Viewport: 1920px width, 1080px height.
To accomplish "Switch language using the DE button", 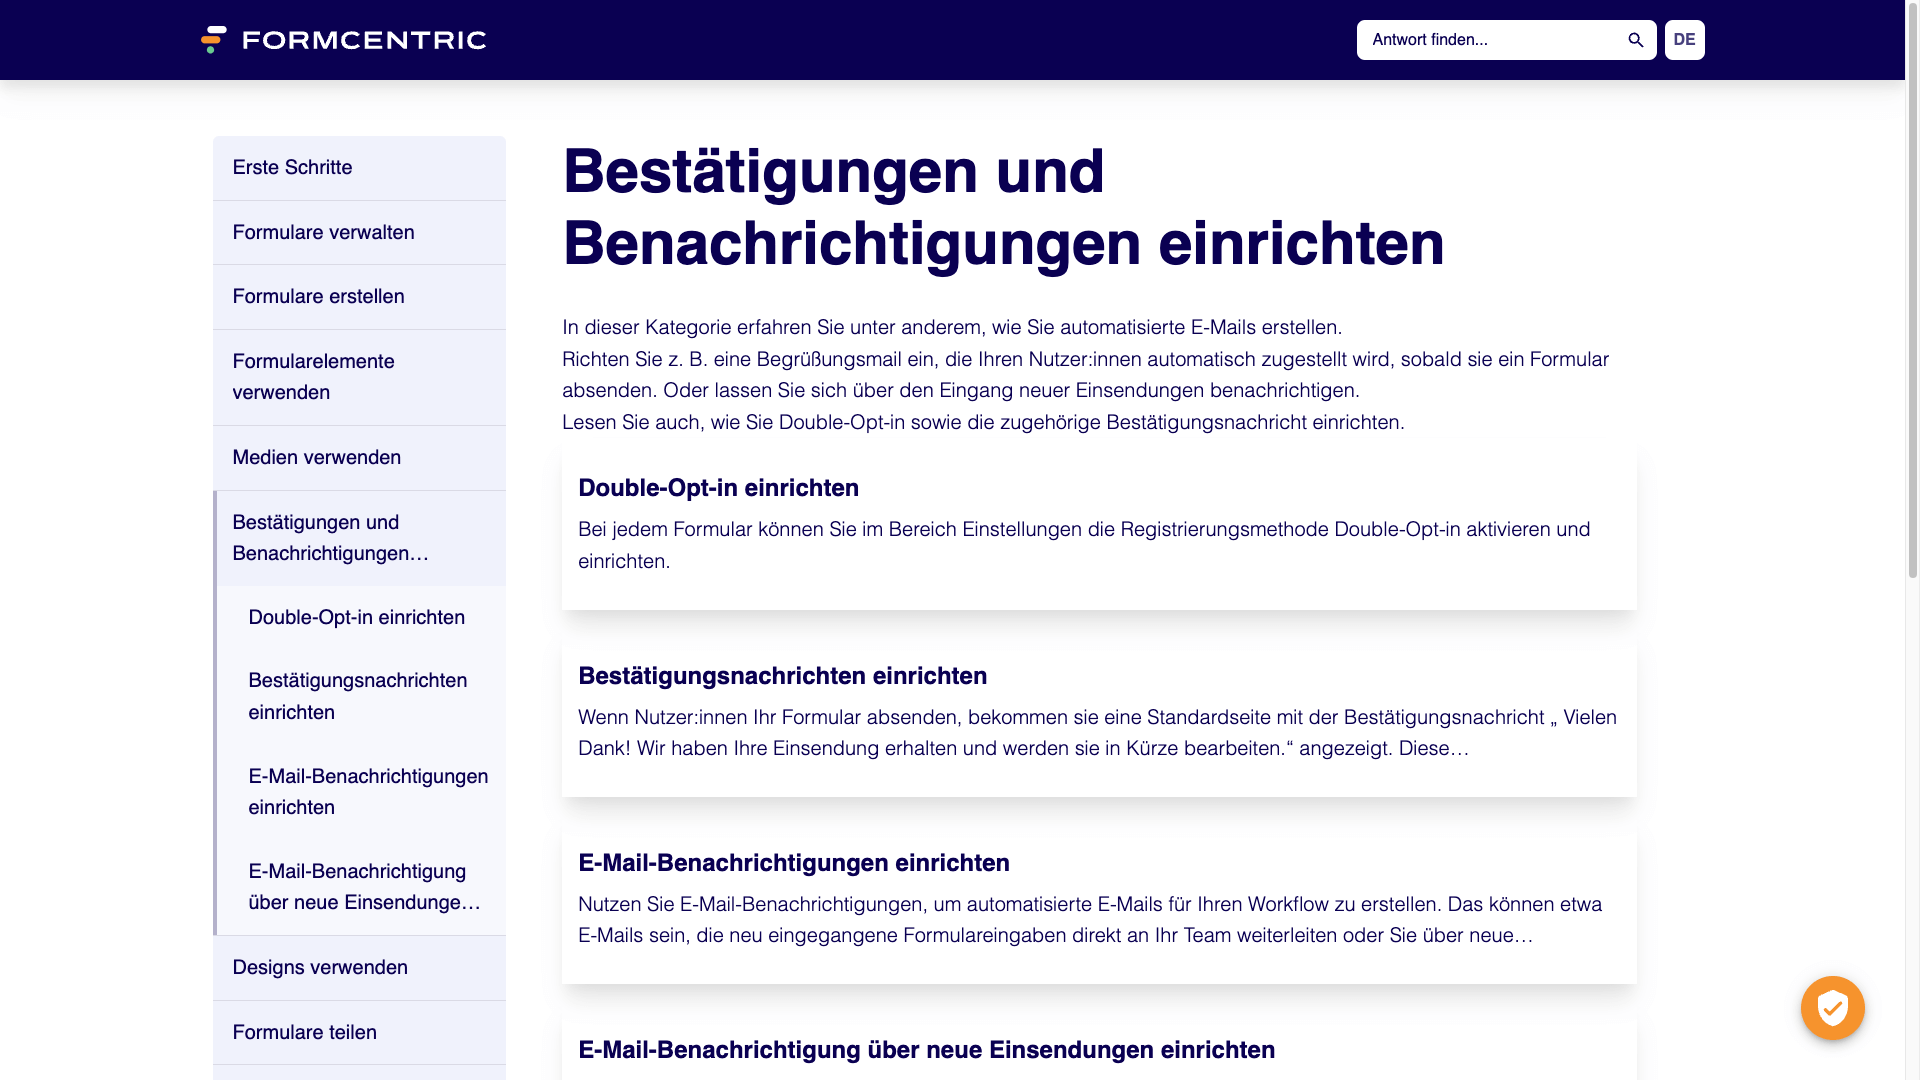I will [1684, 40].
